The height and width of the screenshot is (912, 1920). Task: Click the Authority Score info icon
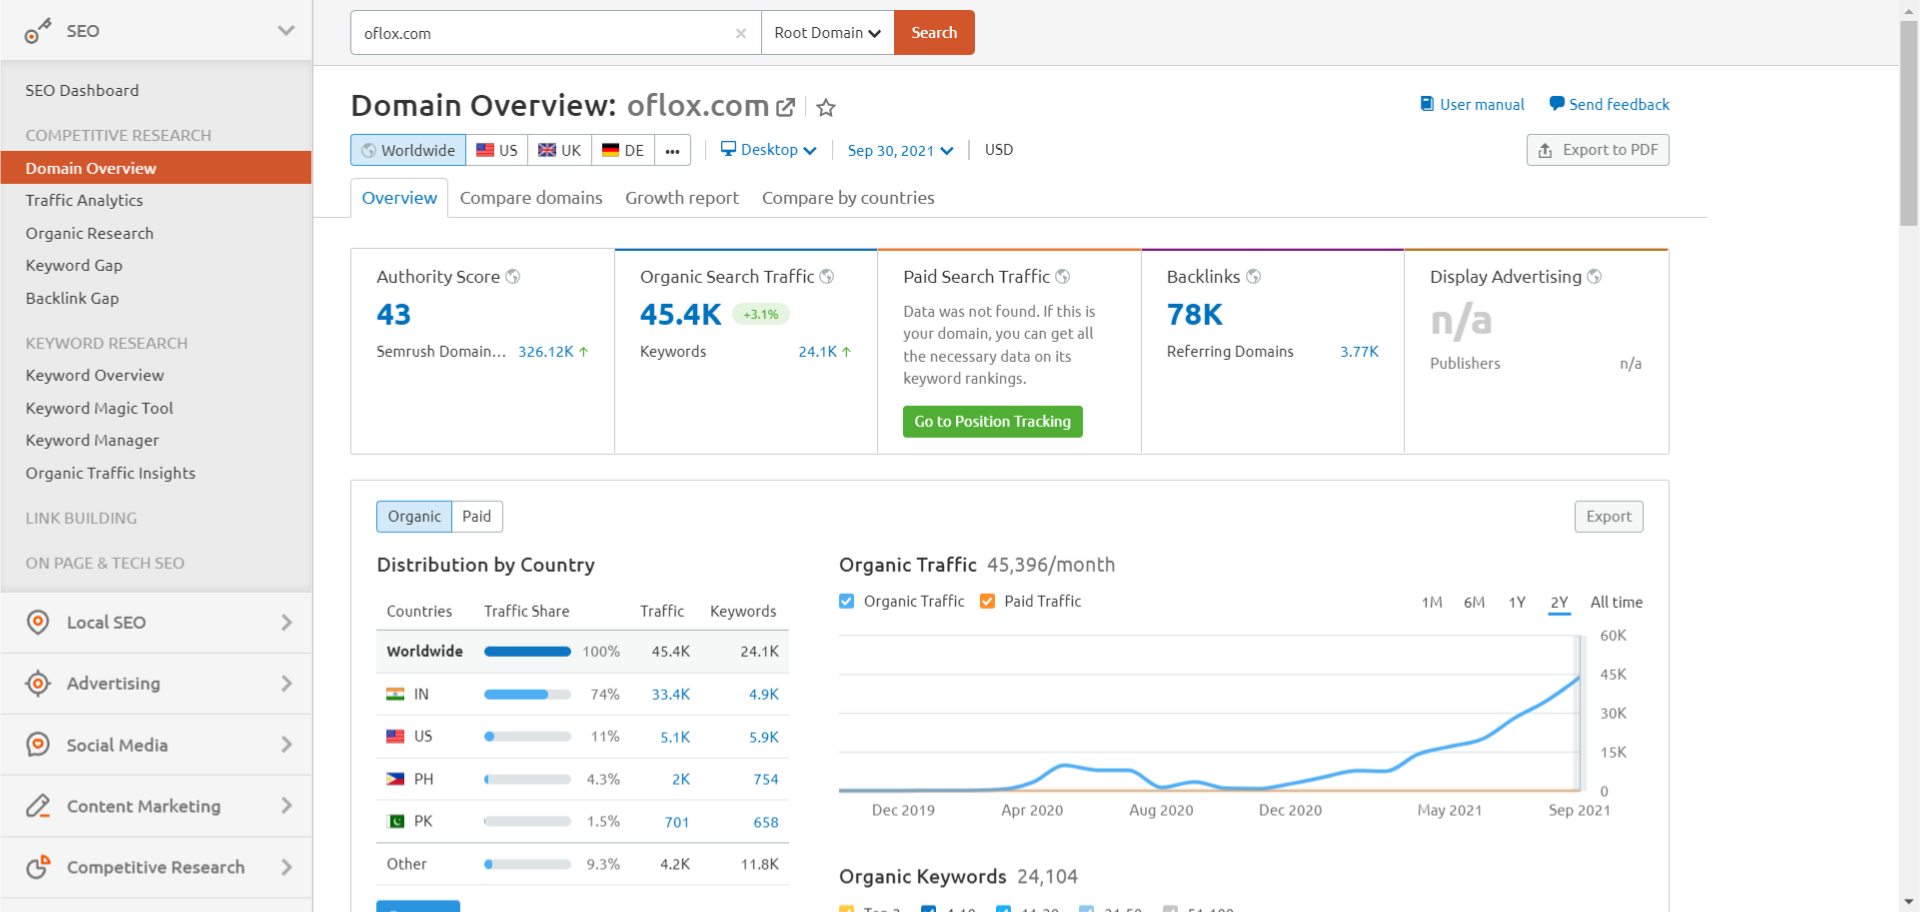pos(514,276)
